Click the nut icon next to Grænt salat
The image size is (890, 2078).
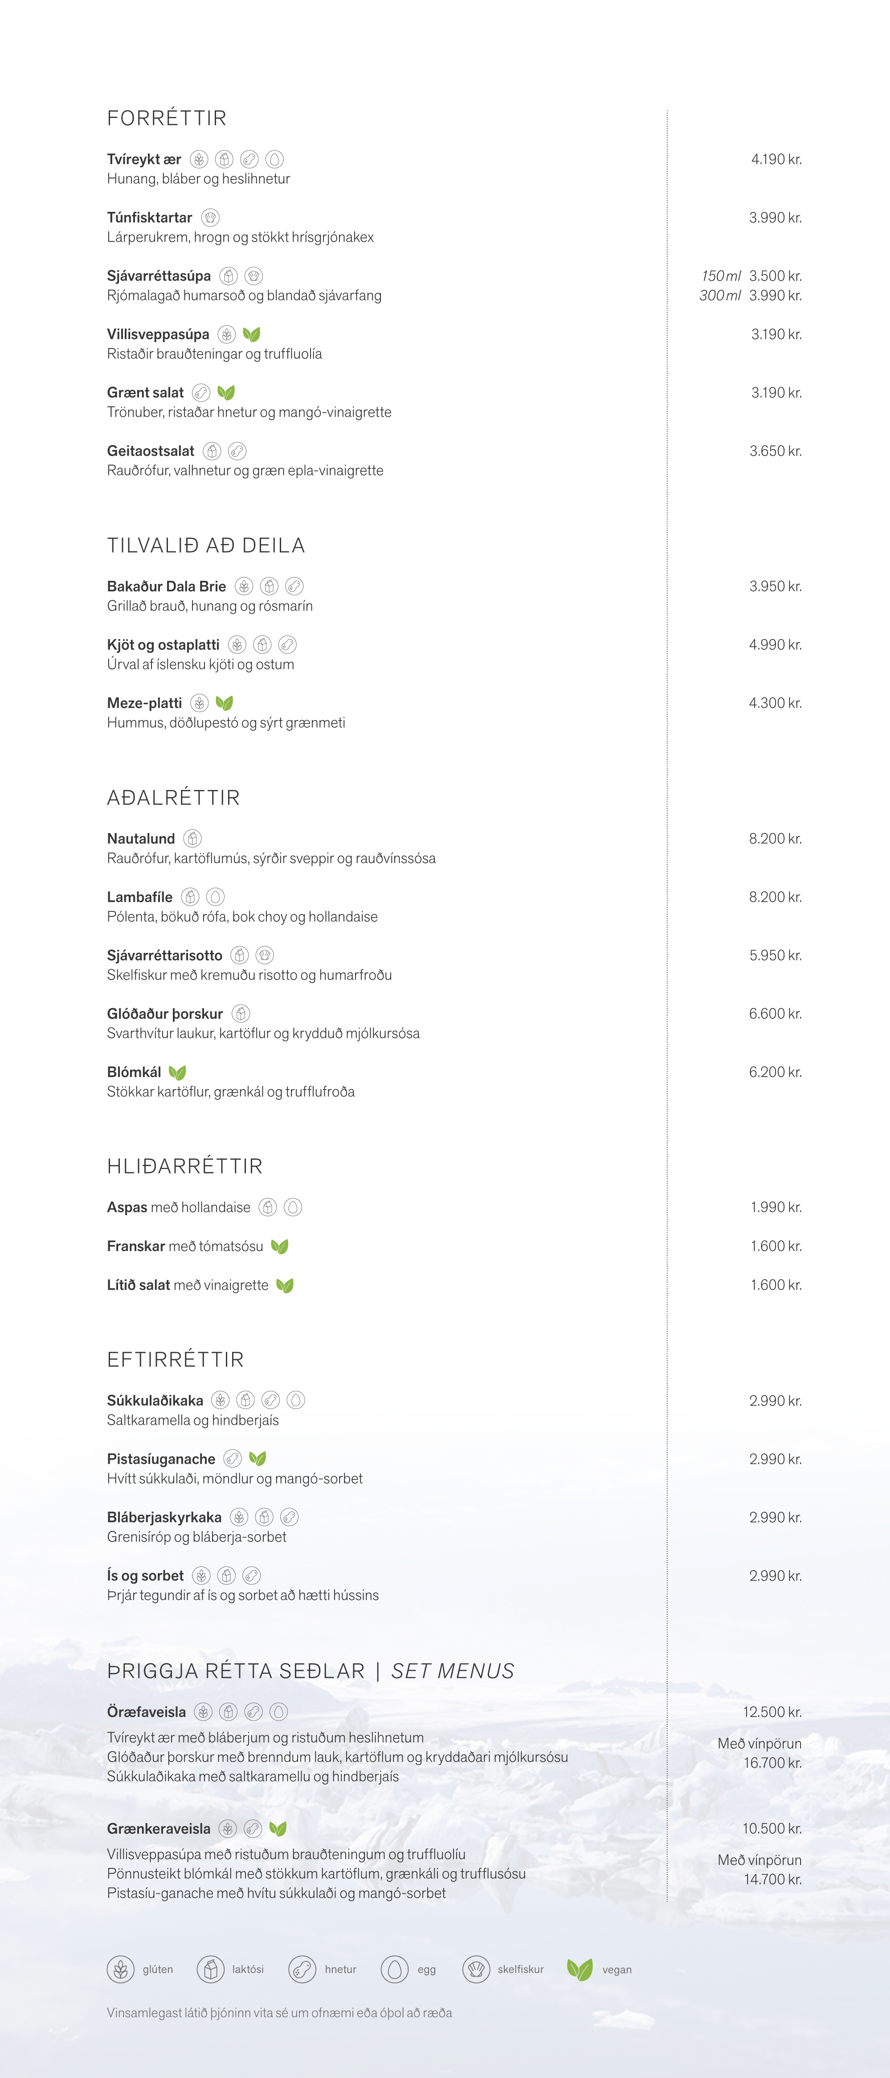tap(201, 392)
